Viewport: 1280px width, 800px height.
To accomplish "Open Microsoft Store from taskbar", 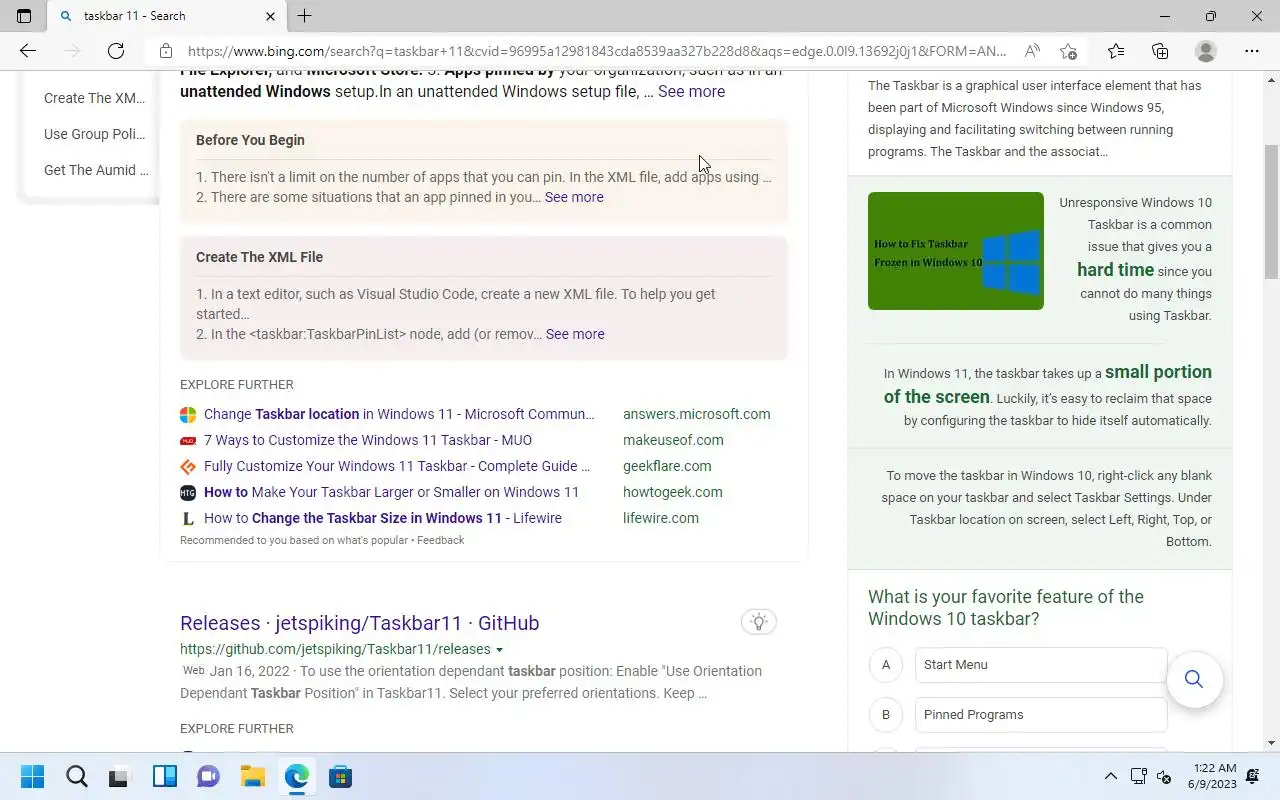I will (340, 777).
